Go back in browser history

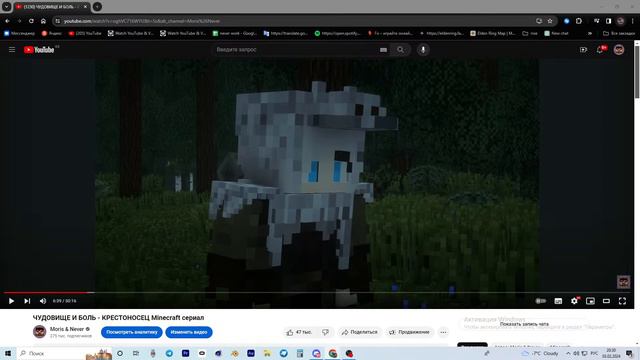click(x=7, y=21)
